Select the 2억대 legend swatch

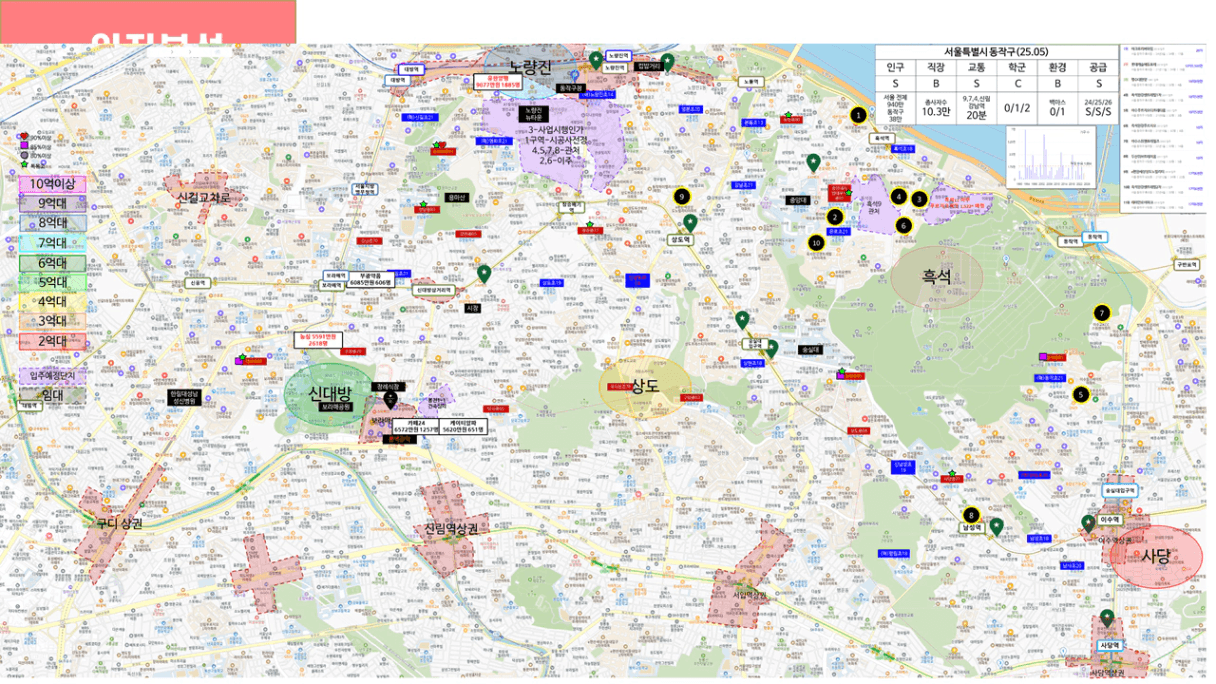tap(52, 340)
